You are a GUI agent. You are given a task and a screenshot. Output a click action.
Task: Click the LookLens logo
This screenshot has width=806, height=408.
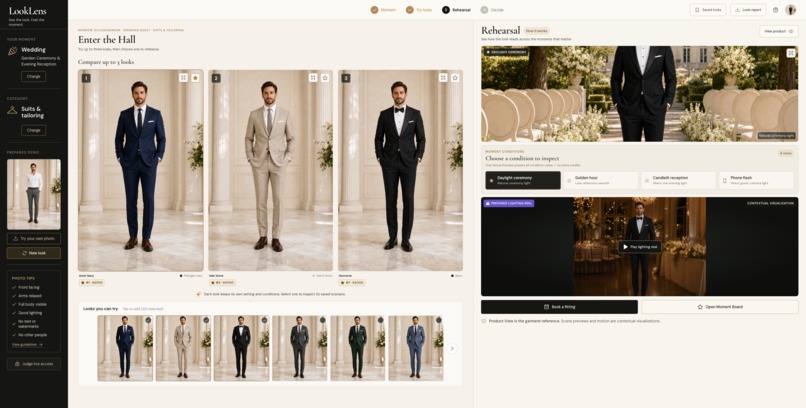[27, 11]
